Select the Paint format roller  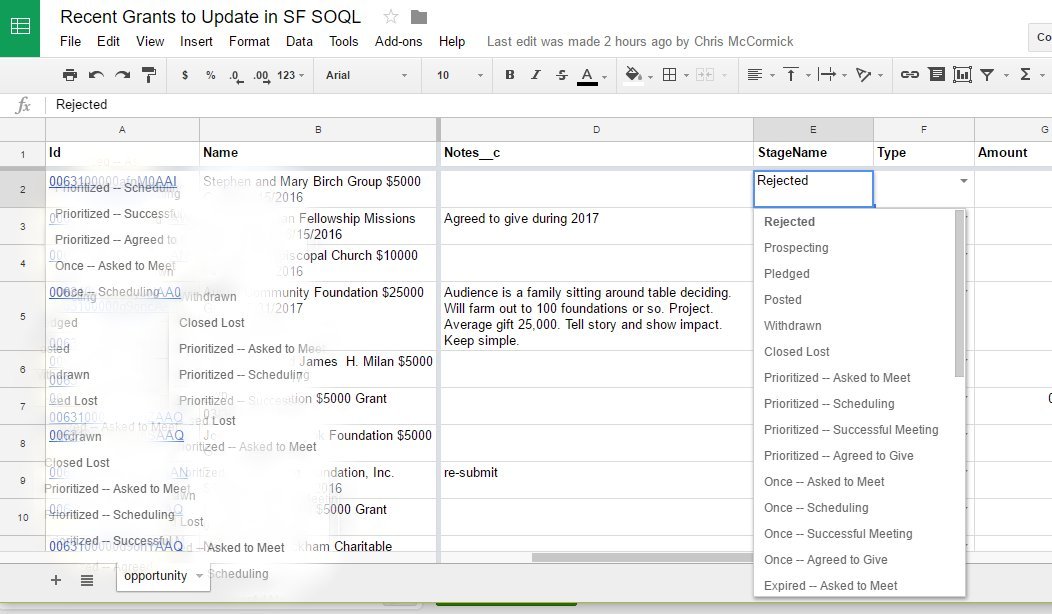[149, 75]
